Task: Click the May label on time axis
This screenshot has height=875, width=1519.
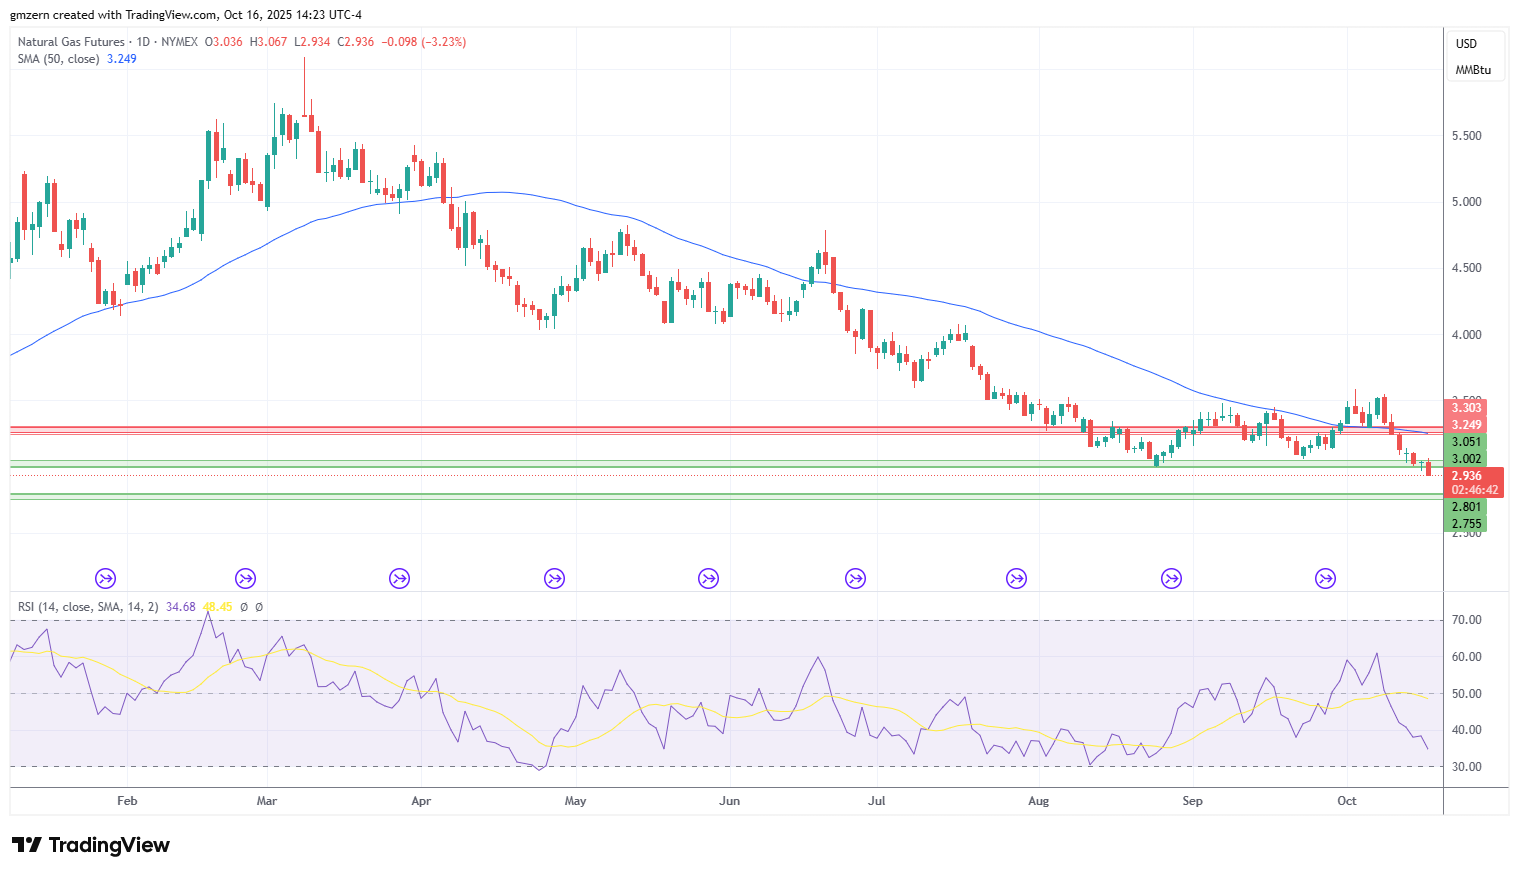Action: coord(575,801)
